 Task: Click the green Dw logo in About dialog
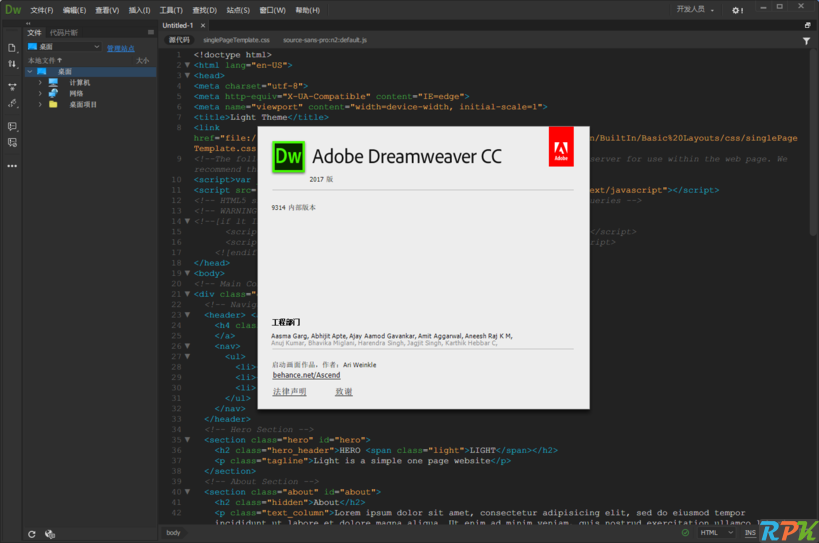click(288, 157)
